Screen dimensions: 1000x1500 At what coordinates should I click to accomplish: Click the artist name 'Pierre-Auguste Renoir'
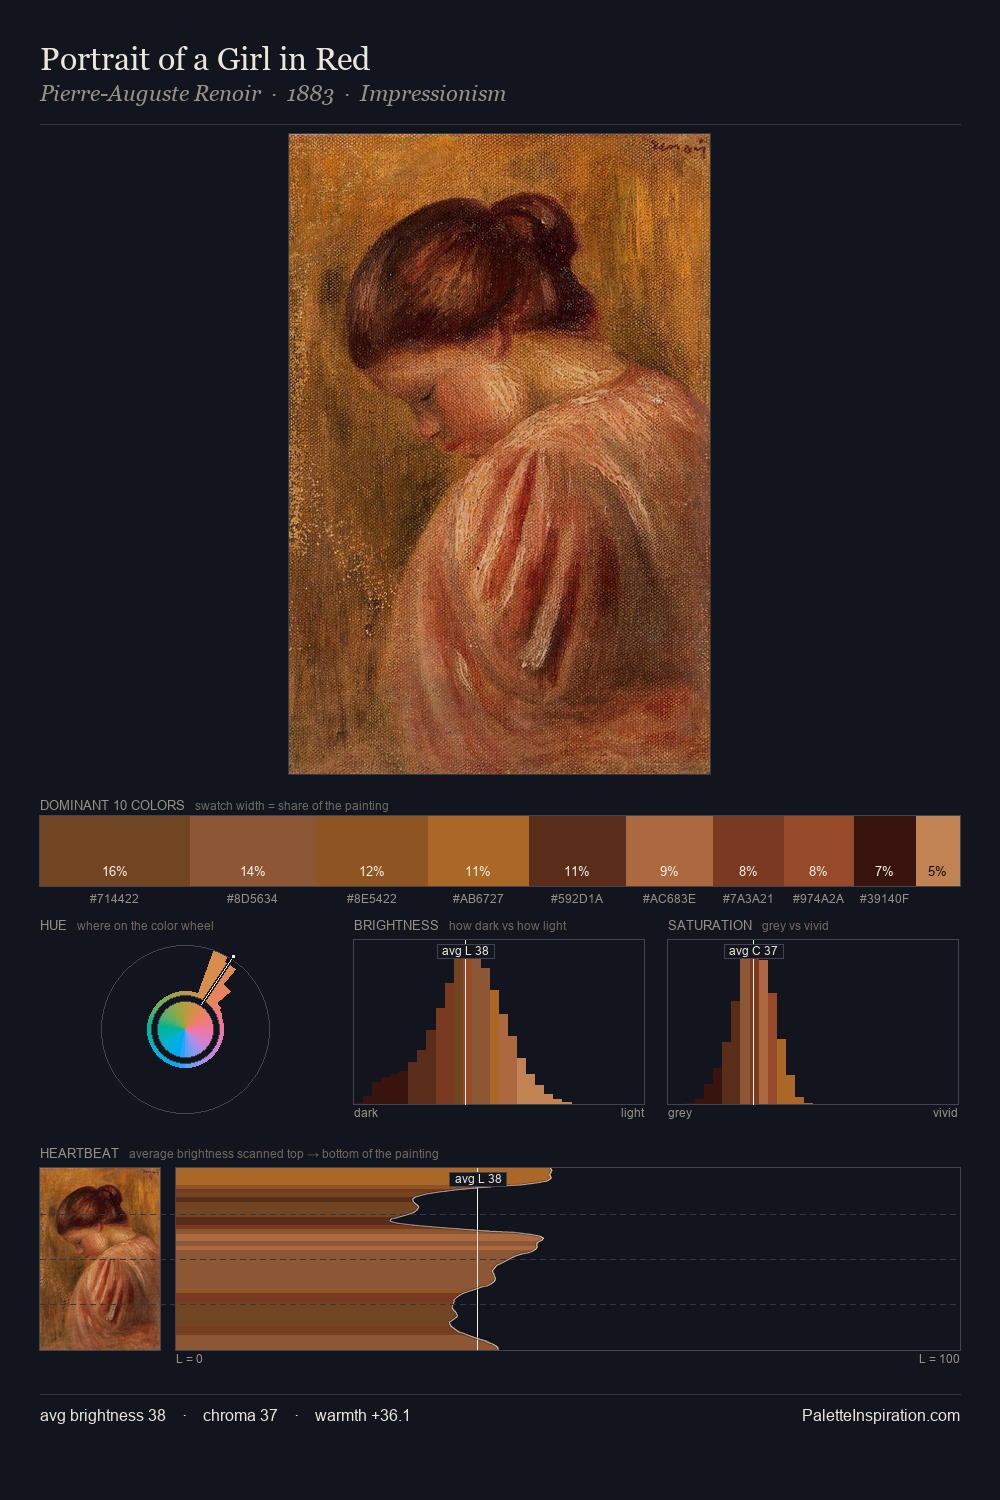coord(150,94)
